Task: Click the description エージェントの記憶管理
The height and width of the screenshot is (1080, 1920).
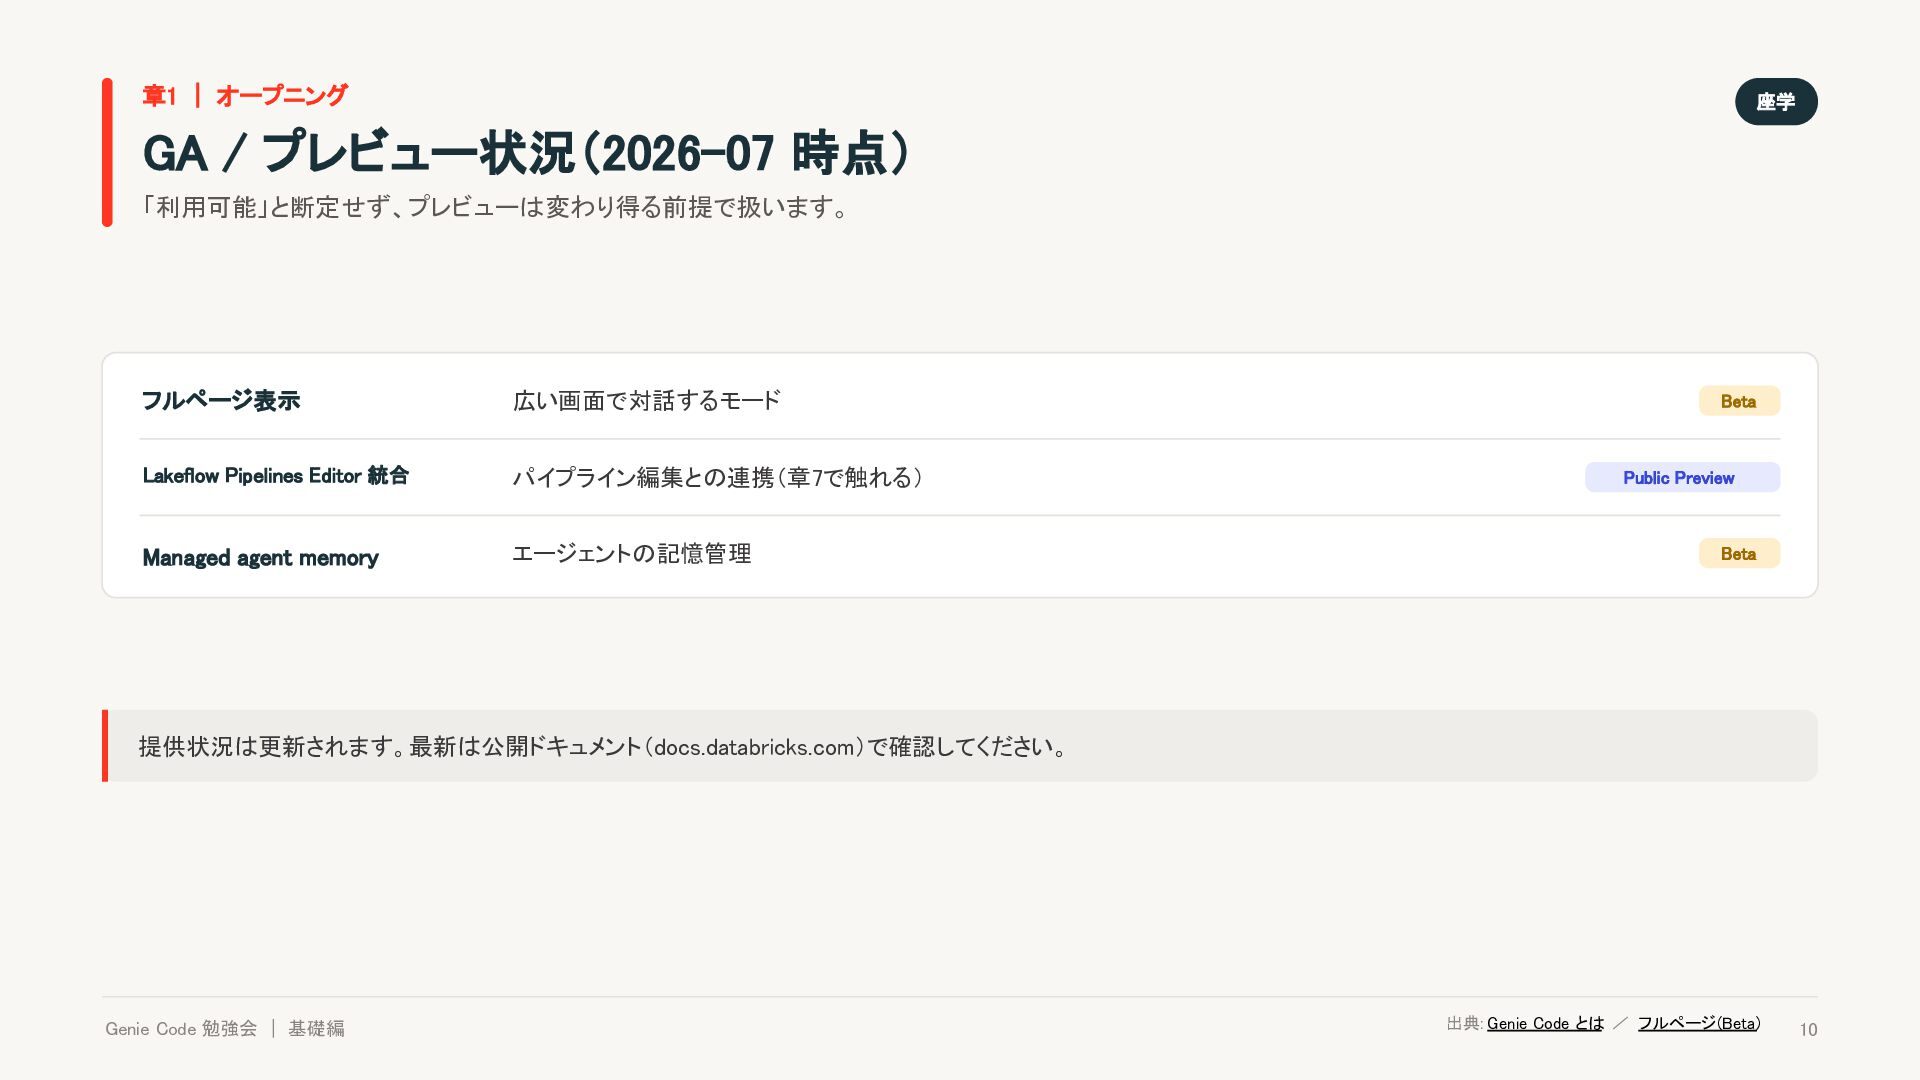Action: [632, 553]
